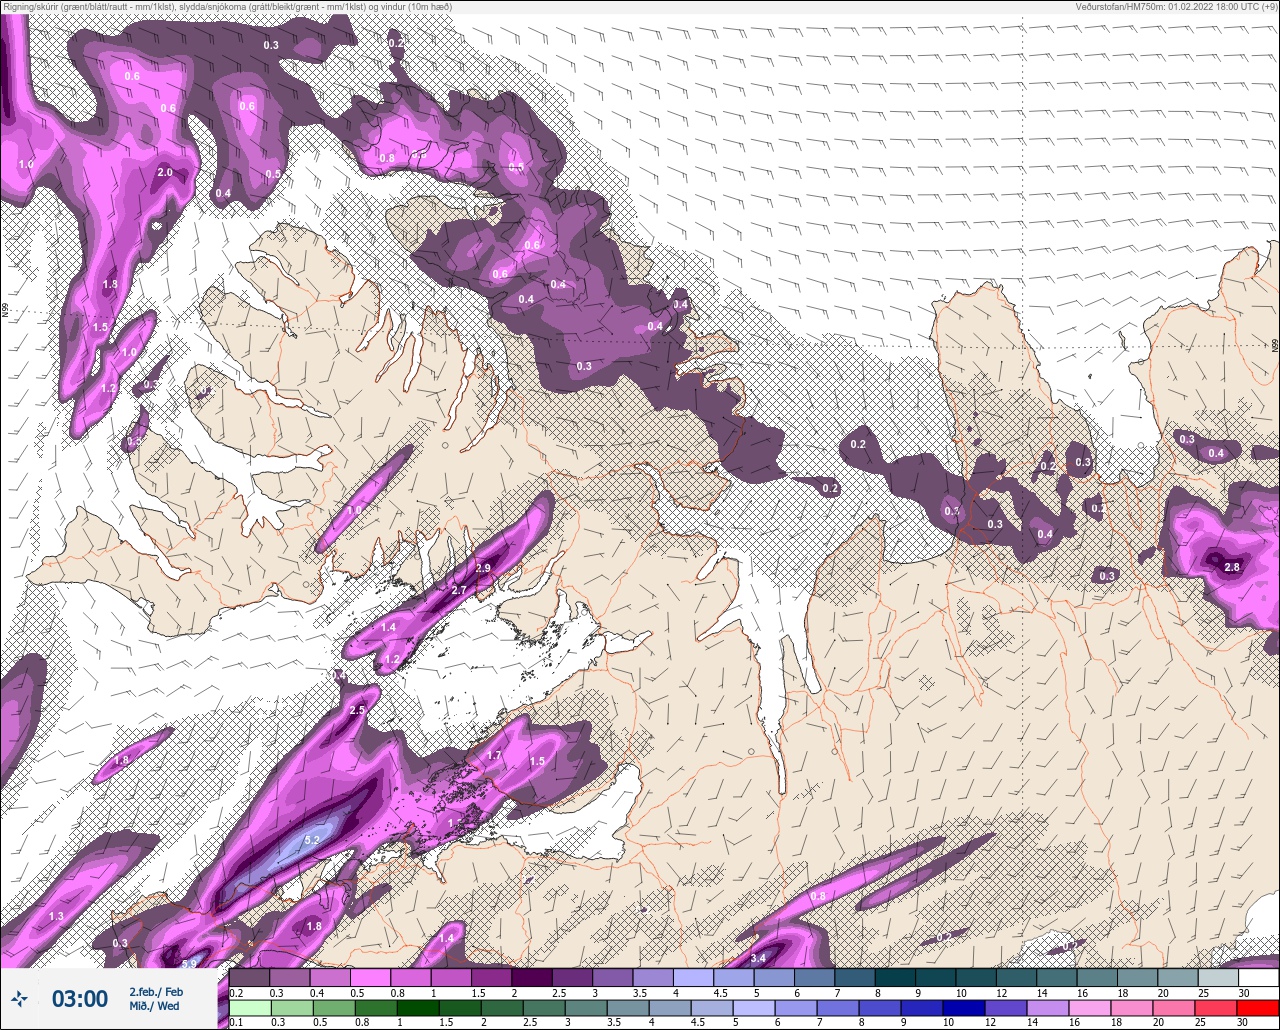Pick the bright red 30 swatch in lower legend row
Viewport: 1280px width, 1030px height.
[x=1258, y=1007]
